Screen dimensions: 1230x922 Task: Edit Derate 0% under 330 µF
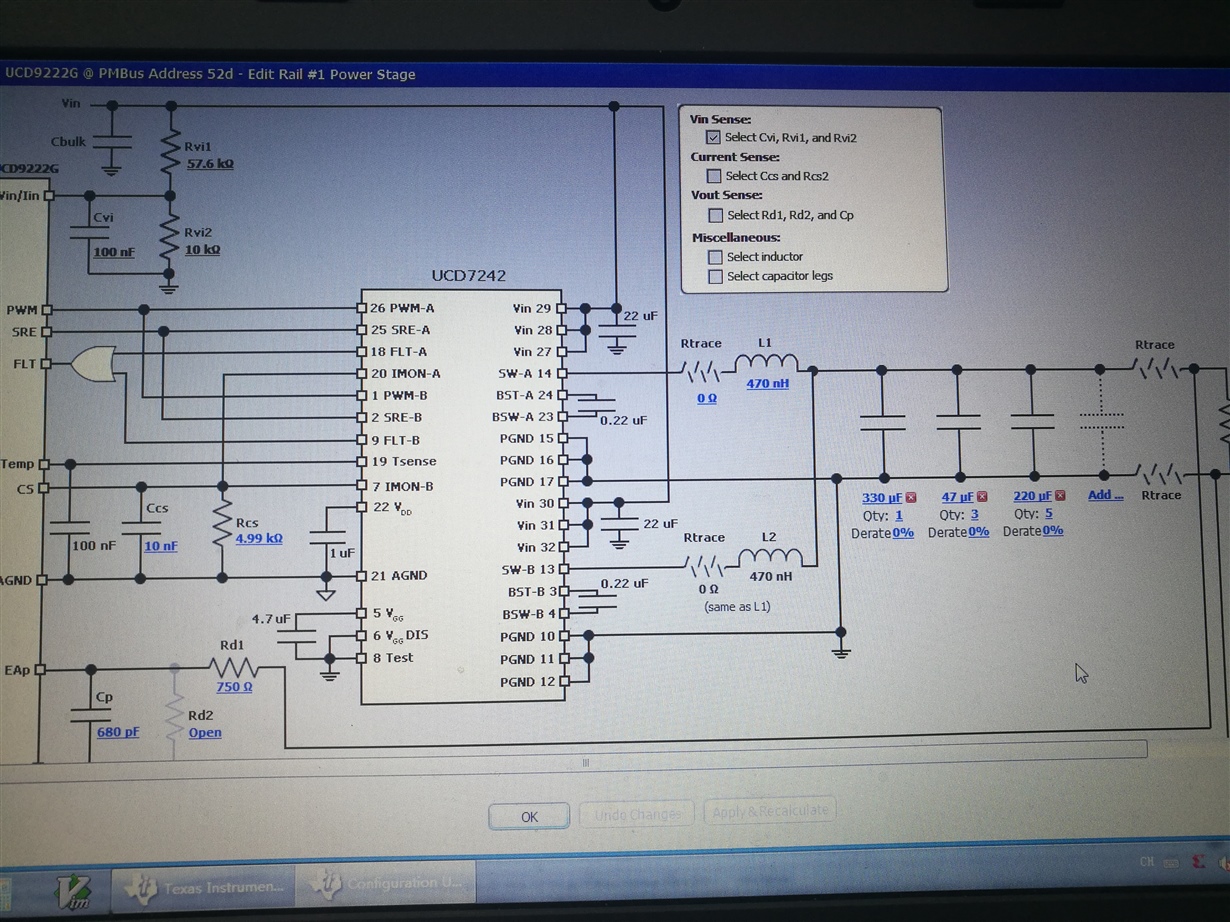click(903, 533)
